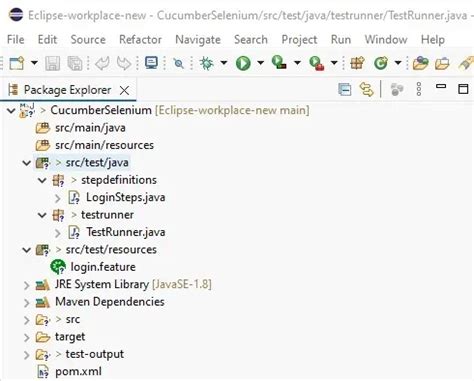This screenshot has height=381, width=474.
Task: Collapse the src/test/java folder
Action: (26, 163)
